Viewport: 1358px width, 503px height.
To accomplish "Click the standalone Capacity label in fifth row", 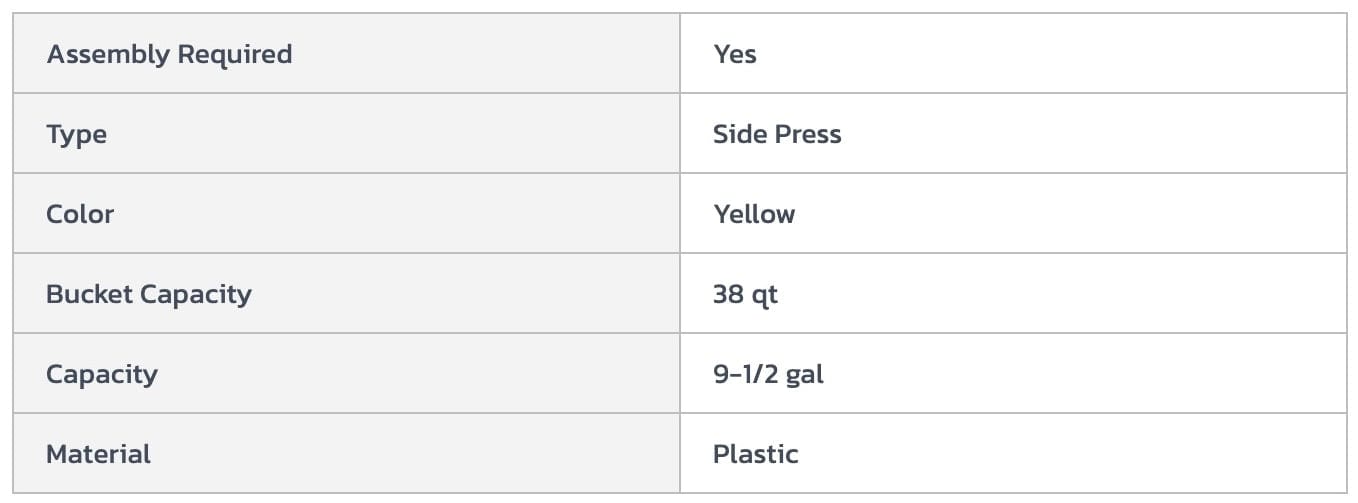I will click(x=101, y=374).
